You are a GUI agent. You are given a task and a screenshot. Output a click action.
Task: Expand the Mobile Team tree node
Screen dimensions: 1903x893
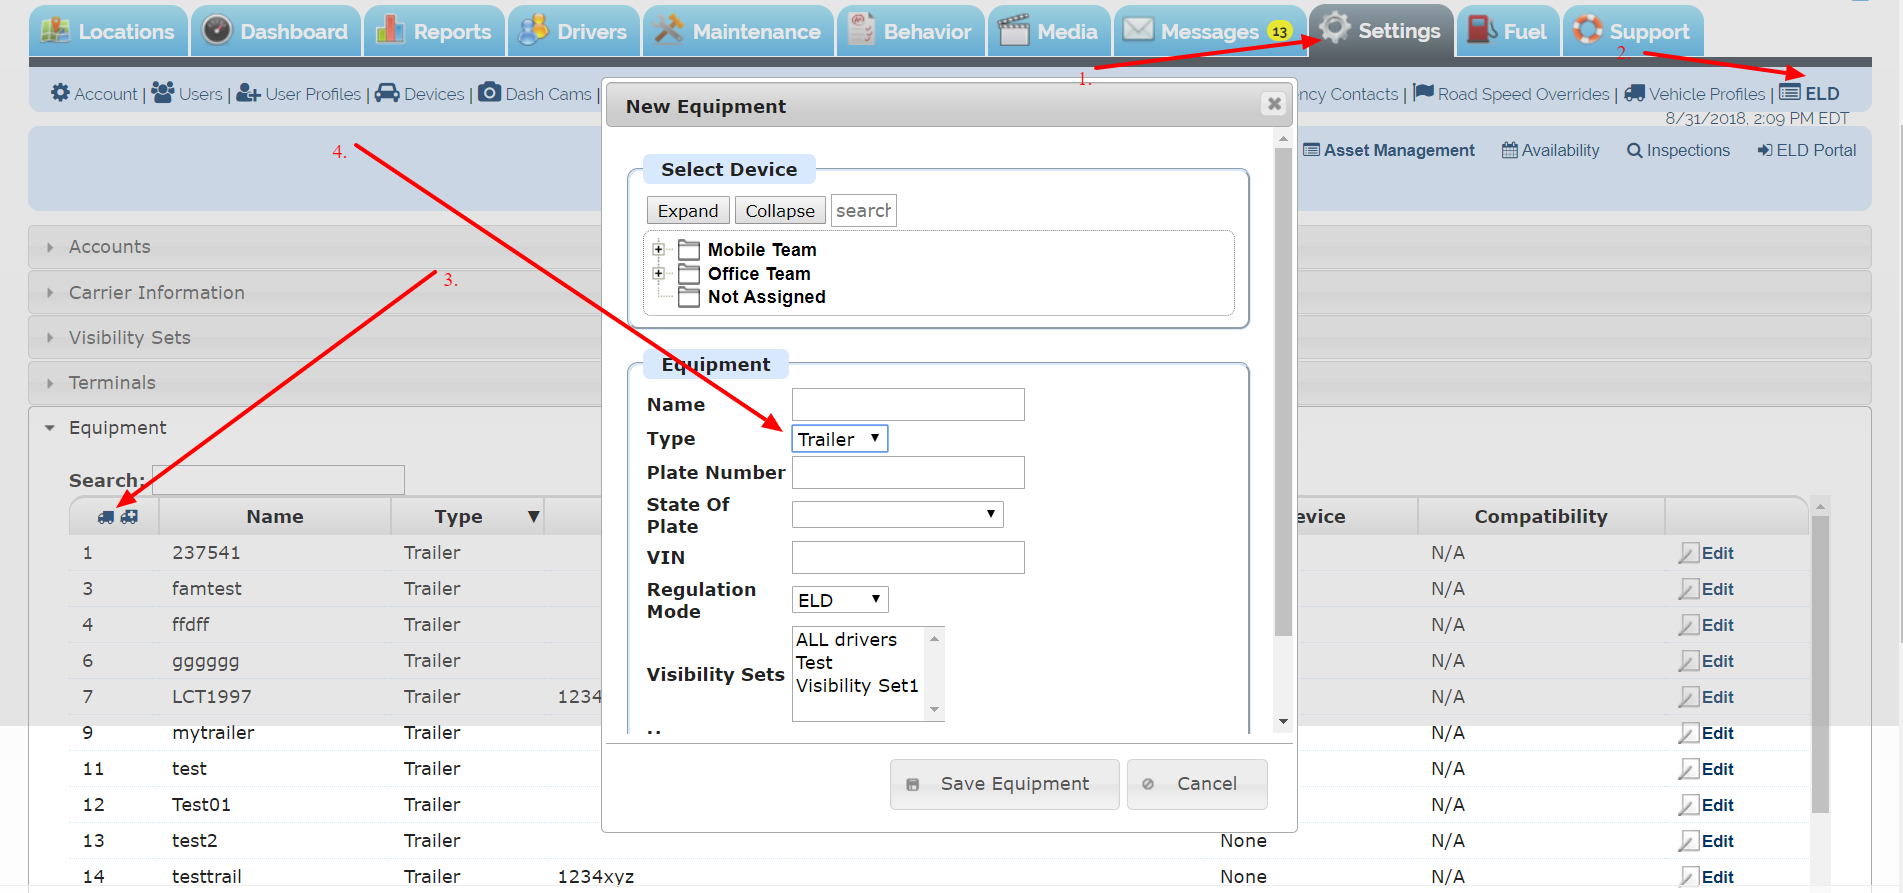click(658, 249)
